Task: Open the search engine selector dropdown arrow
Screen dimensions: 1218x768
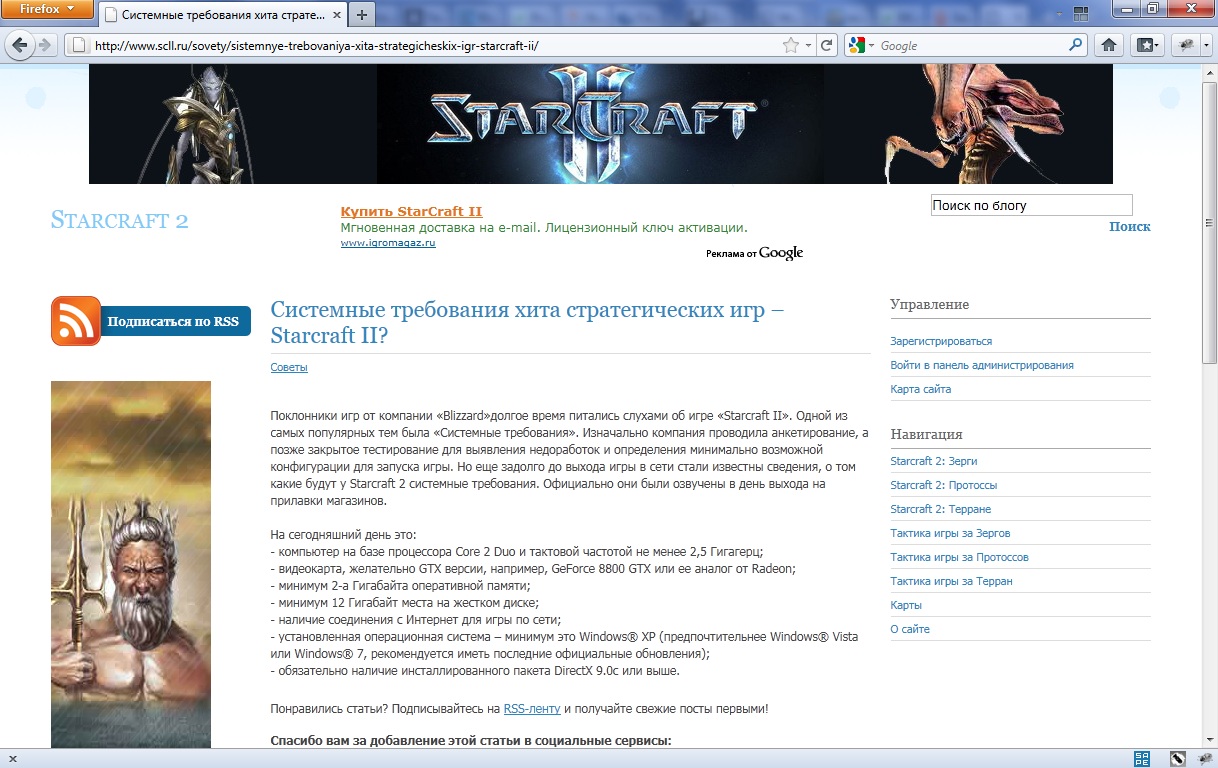Action: point(872,45)
